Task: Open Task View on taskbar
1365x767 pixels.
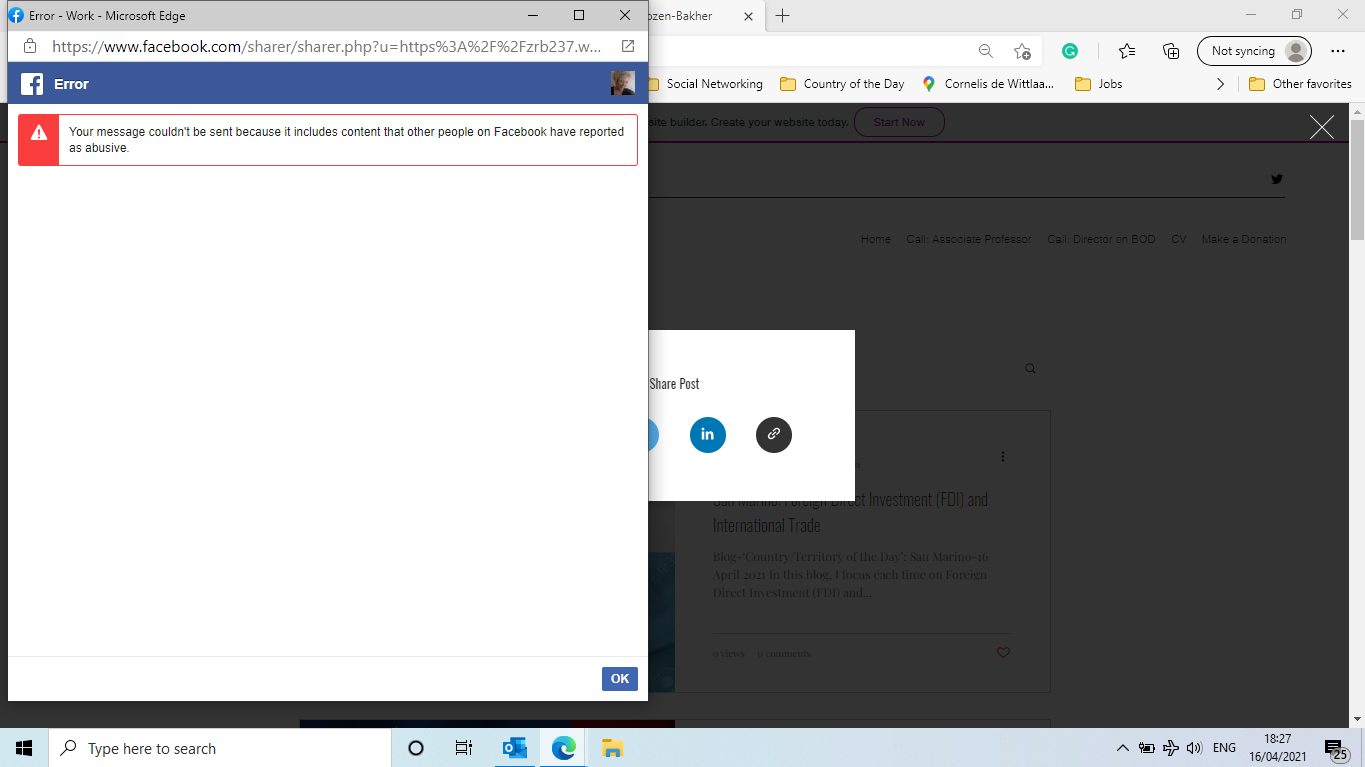Action: [x=464, y=748]
